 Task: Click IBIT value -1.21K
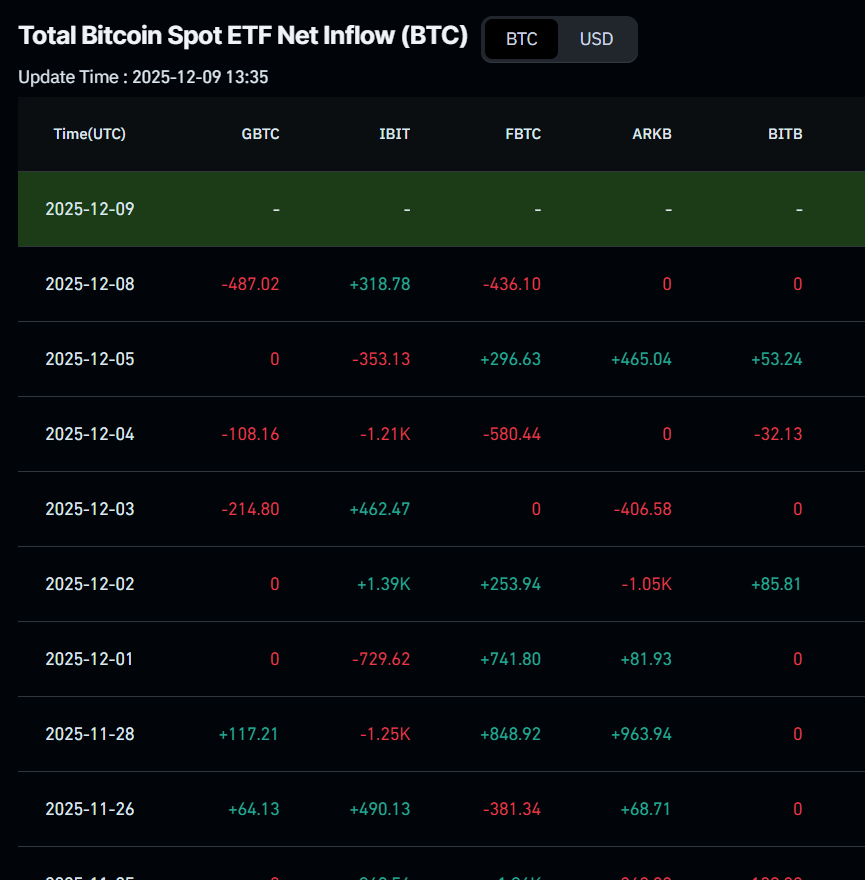point(385,434)
